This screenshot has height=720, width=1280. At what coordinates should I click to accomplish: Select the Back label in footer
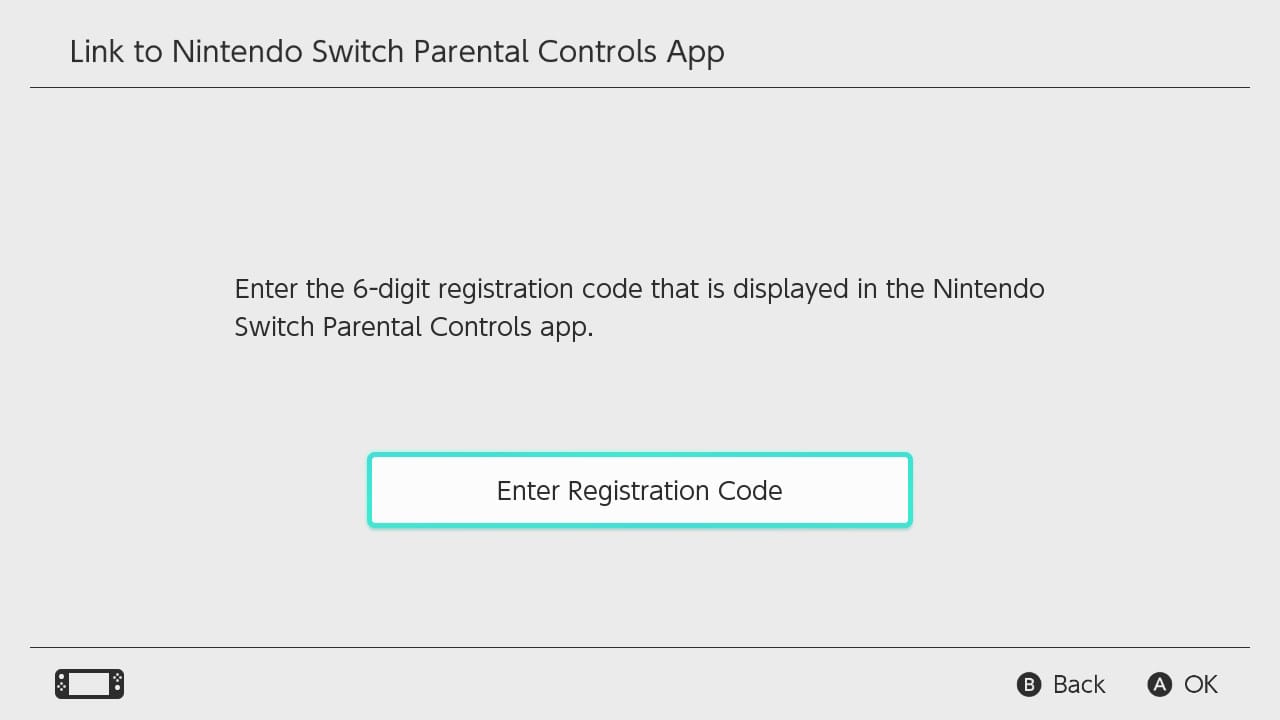pyautogui.click(x=1078, y=684)
